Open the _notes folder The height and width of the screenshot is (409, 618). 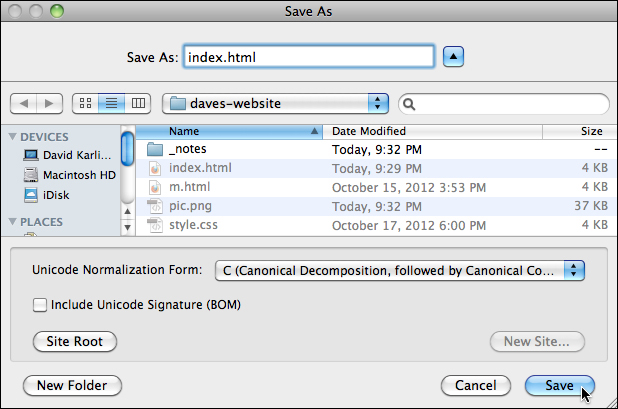tap(187, 149)
